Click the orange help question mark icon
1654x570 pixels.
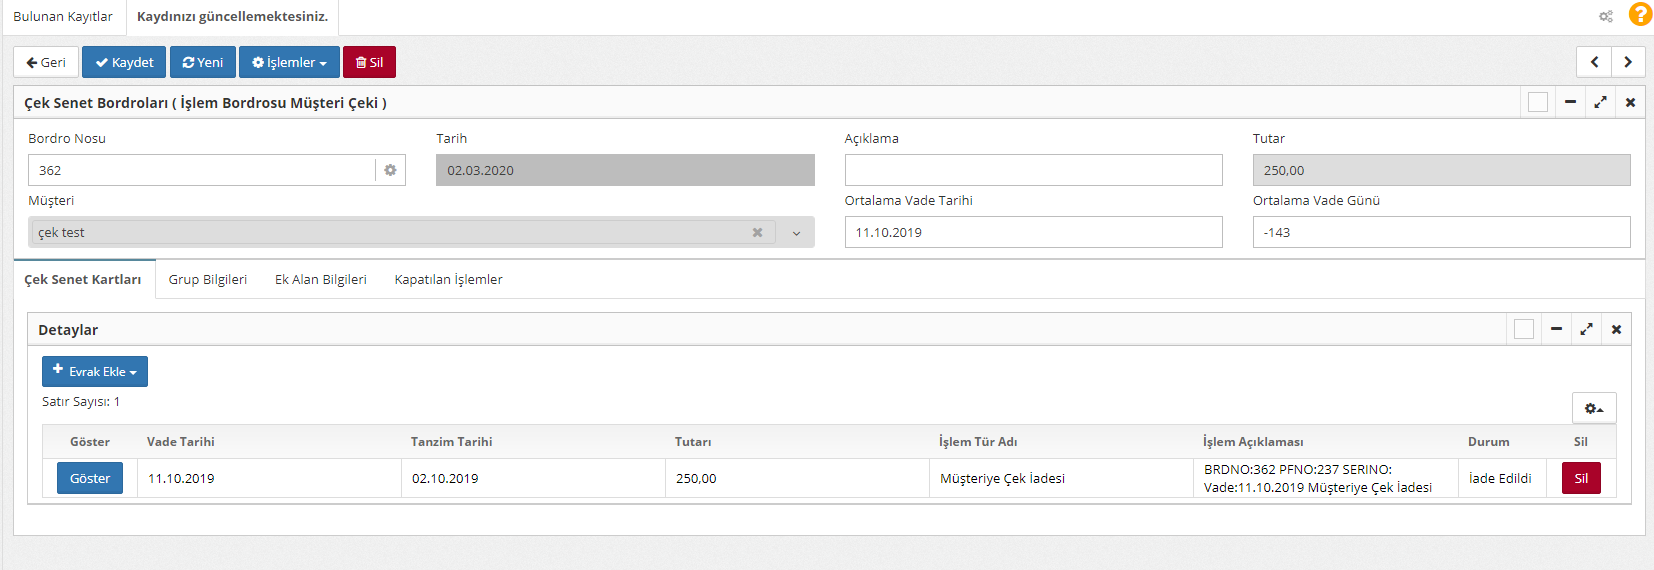point(1640,15)
